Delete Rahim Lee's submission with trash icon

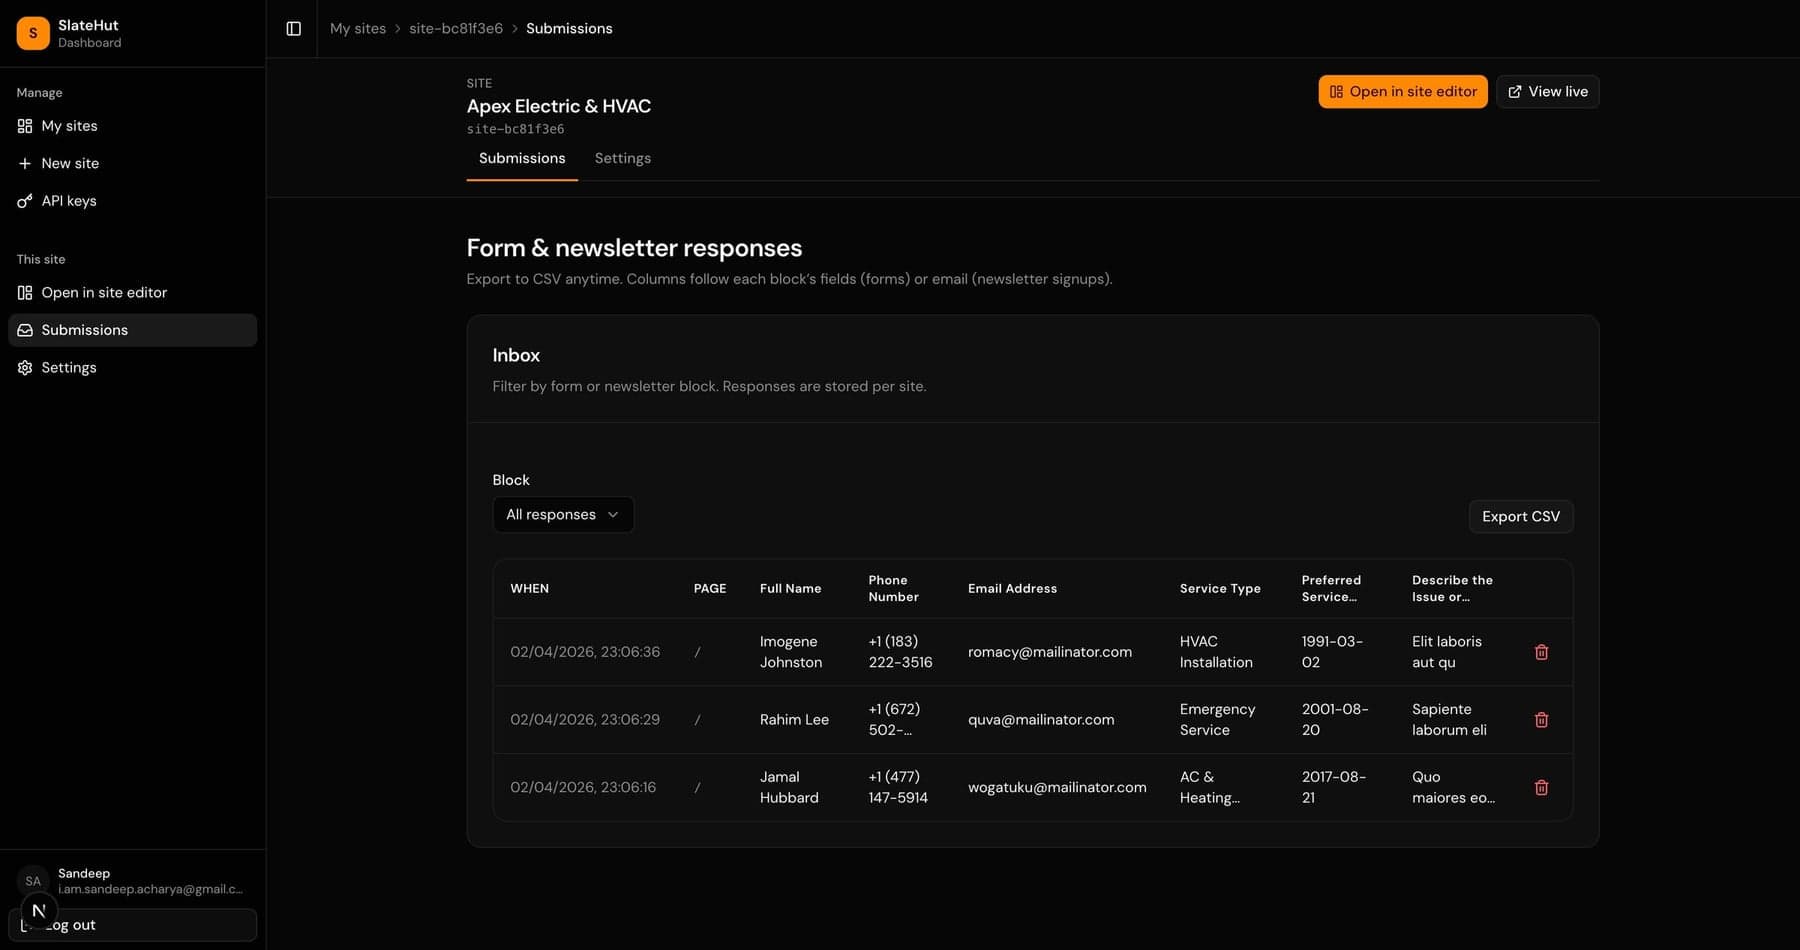[1541, 720]
